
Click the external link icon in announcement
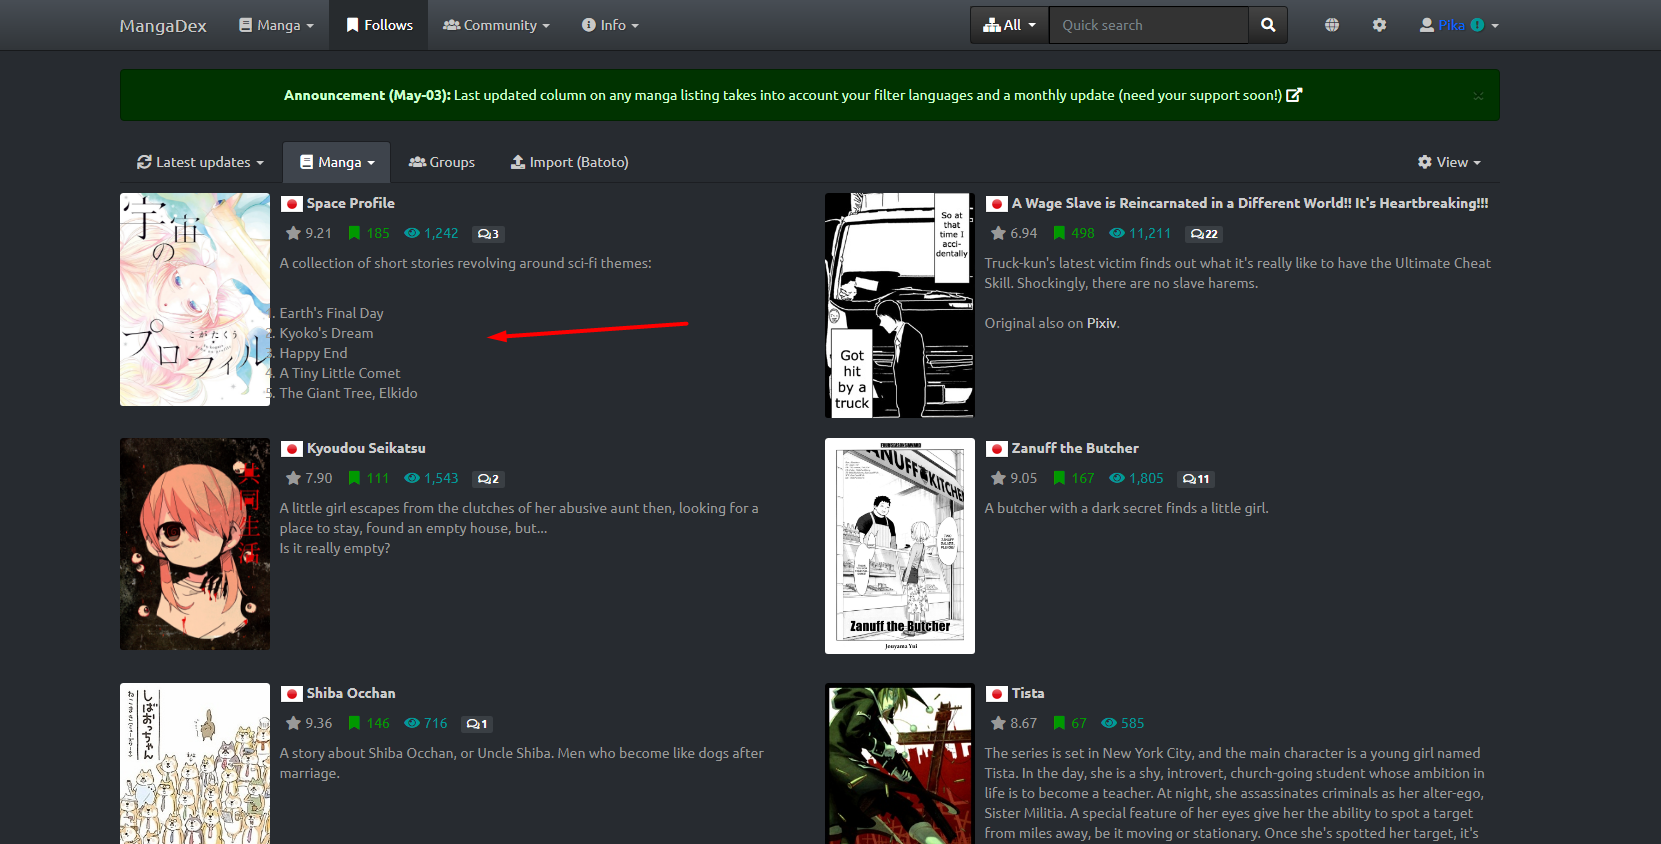[1294, 95]
